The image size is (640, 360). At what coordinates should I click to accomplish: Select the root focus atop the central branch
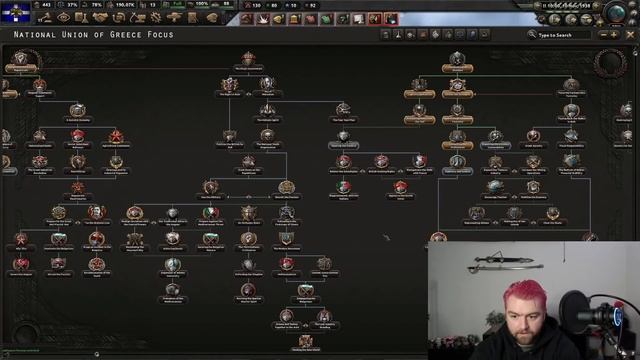(249, 61)
